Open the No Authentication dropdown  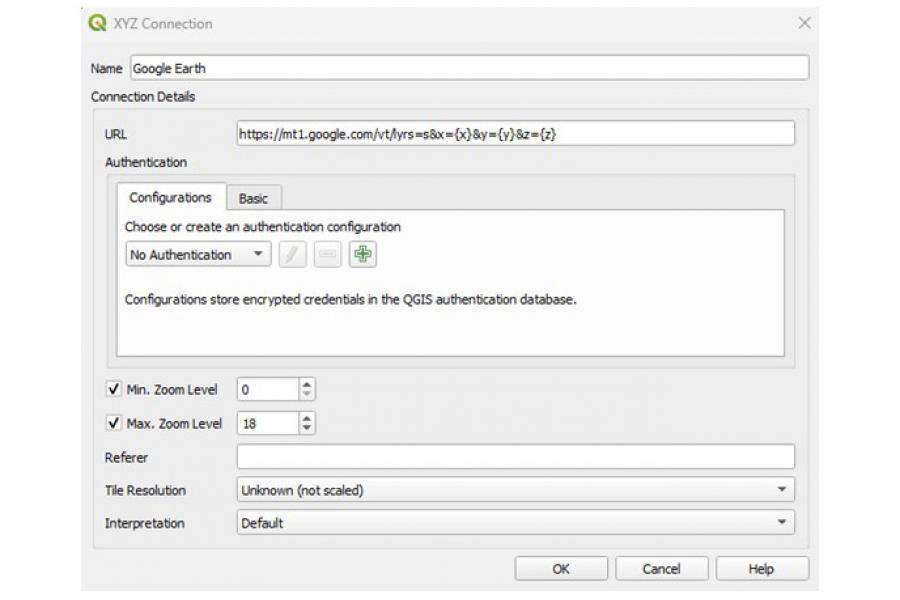click(198, 255)
